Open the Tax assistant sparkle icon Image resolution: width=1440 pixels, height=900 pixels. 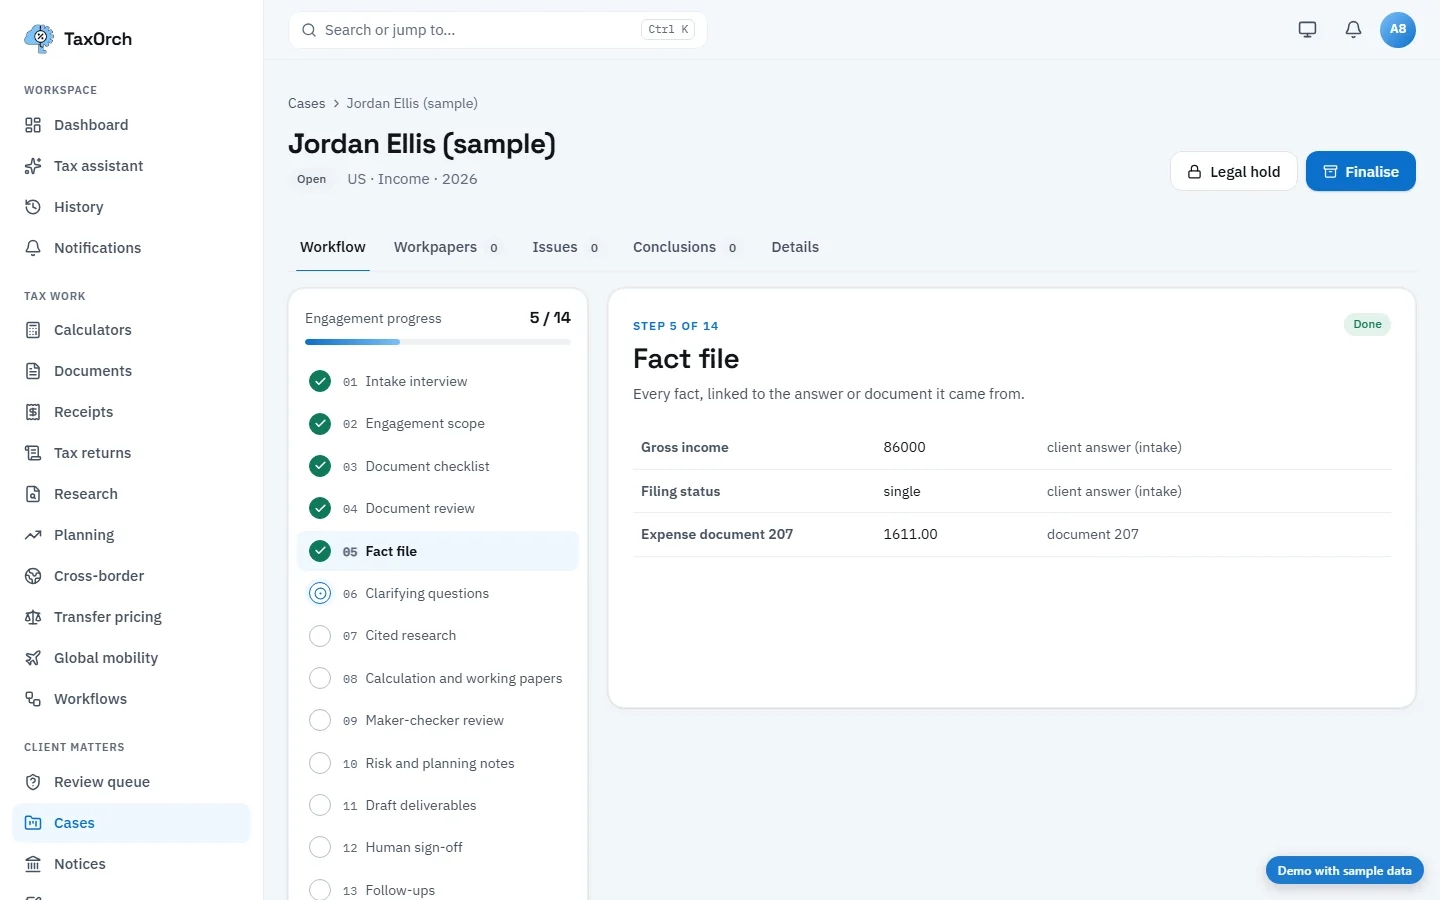[x=33, y=166]
